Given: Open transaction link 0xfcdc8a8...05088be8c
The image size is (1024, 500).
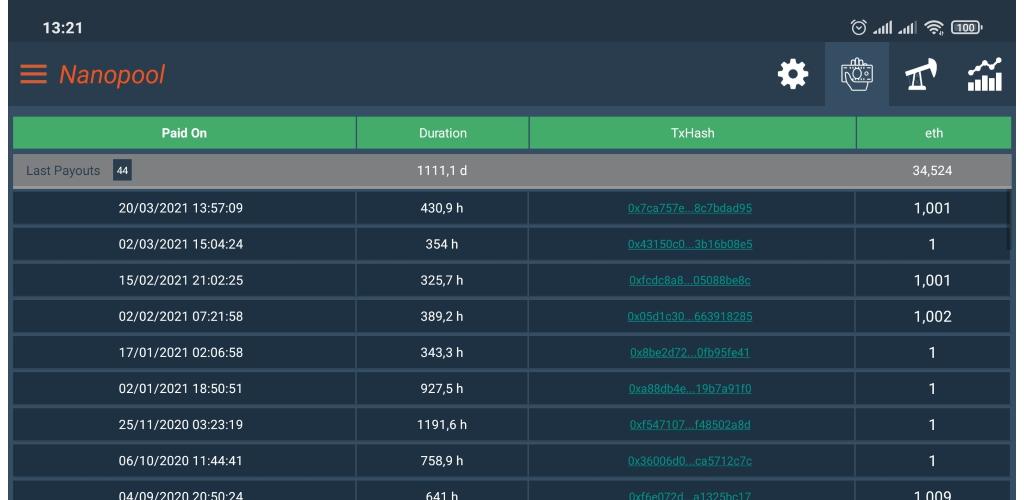Looking at the screenshot, I should click(x=690, y=280).
